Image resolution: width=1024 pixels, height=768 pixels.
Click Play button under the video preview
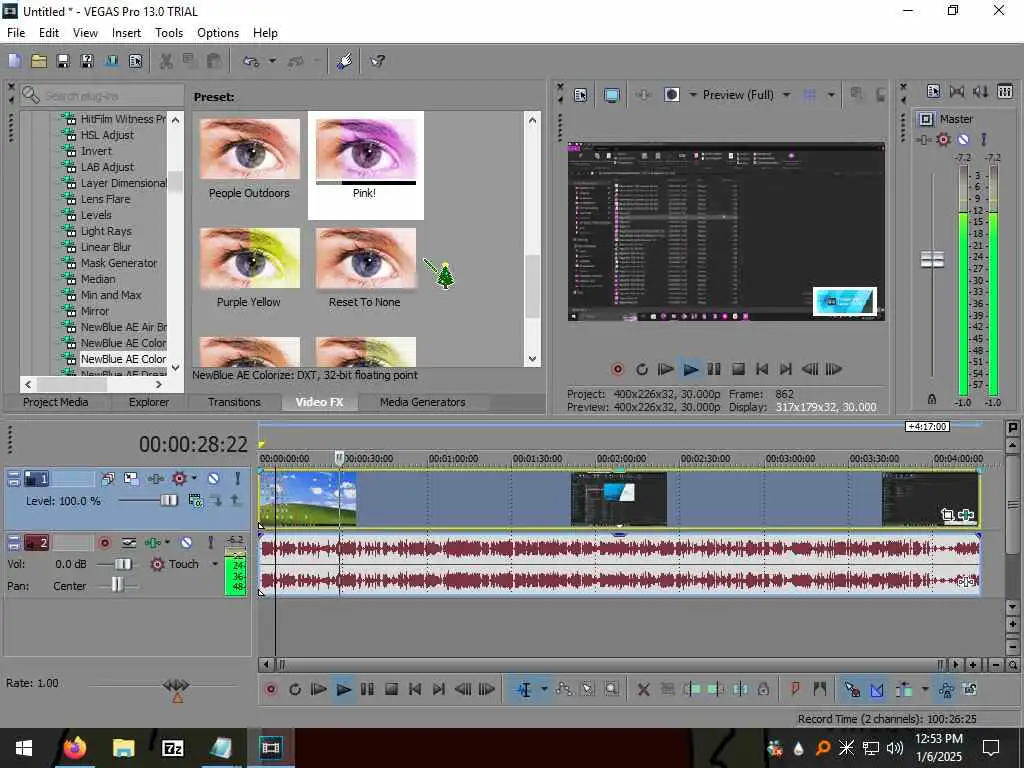click(690, 369)
